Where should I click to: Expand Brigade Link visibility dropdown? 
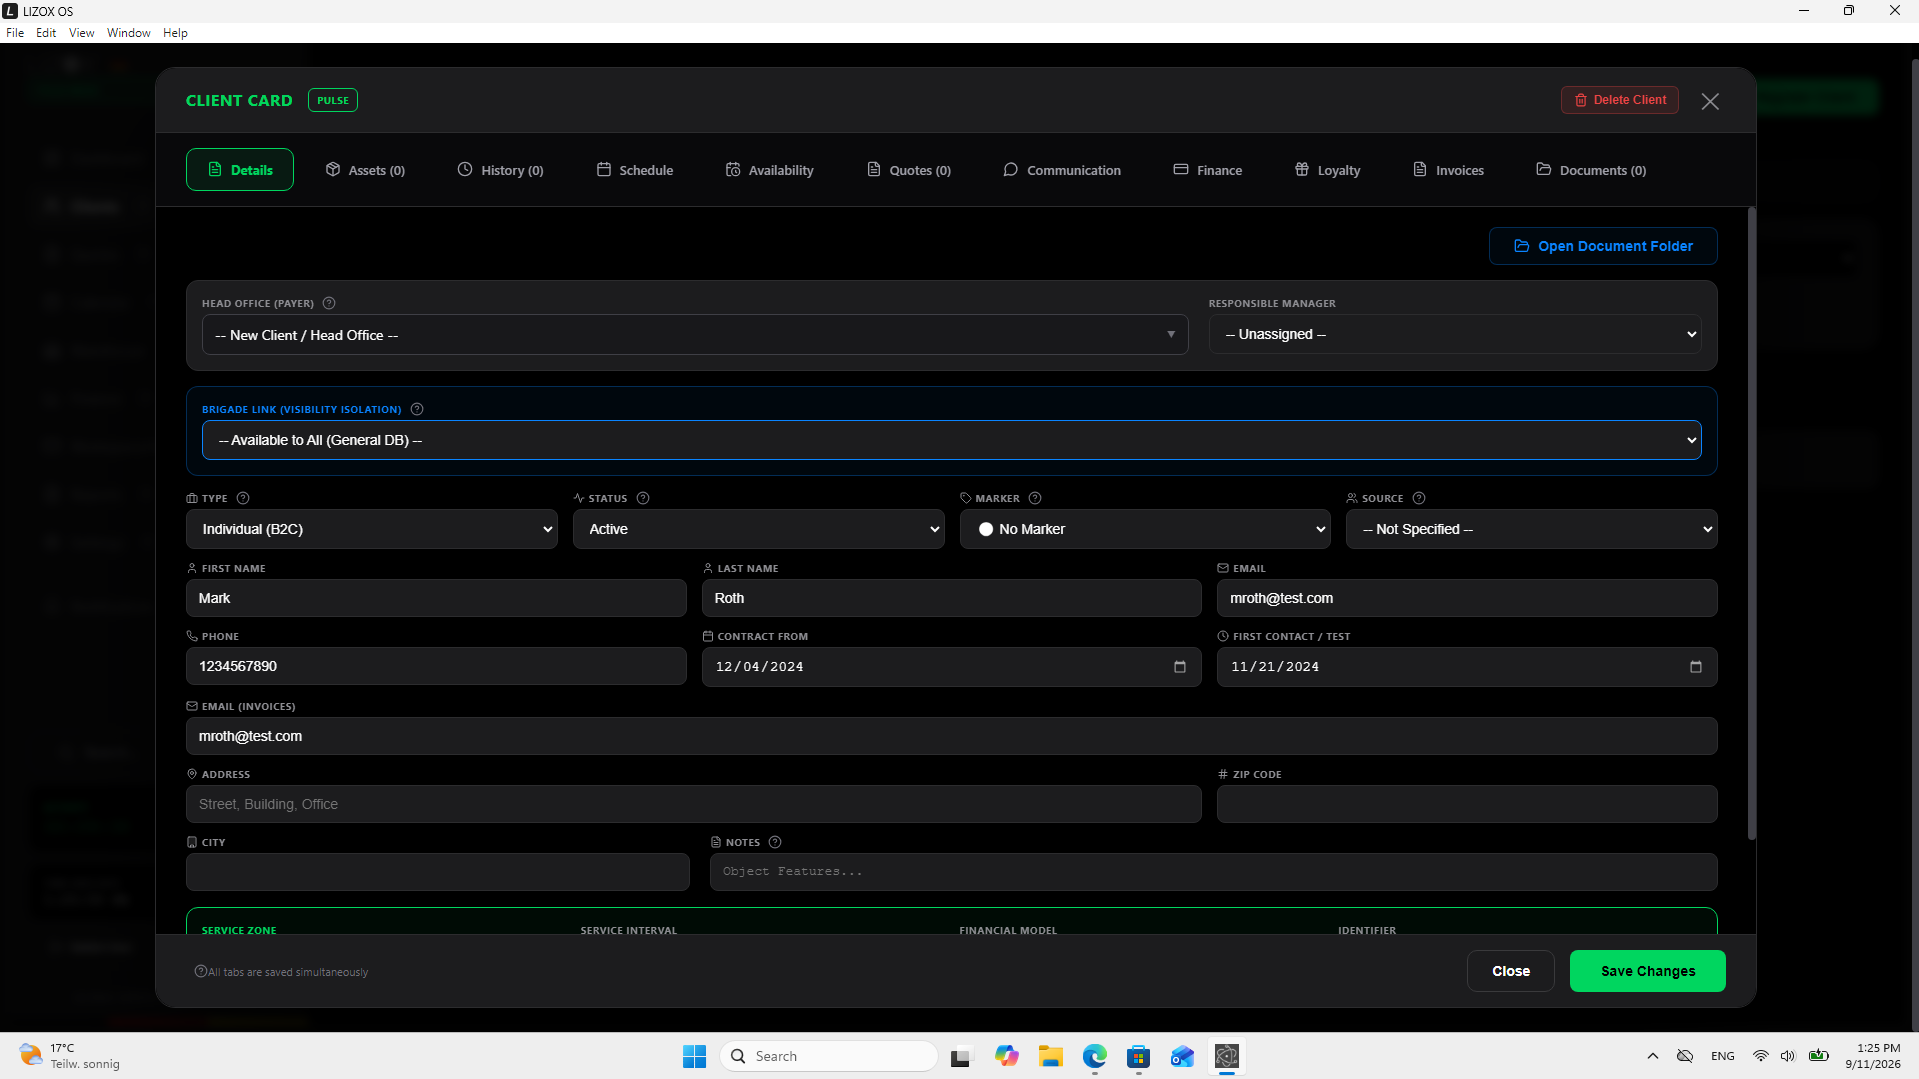pos(951,440)
